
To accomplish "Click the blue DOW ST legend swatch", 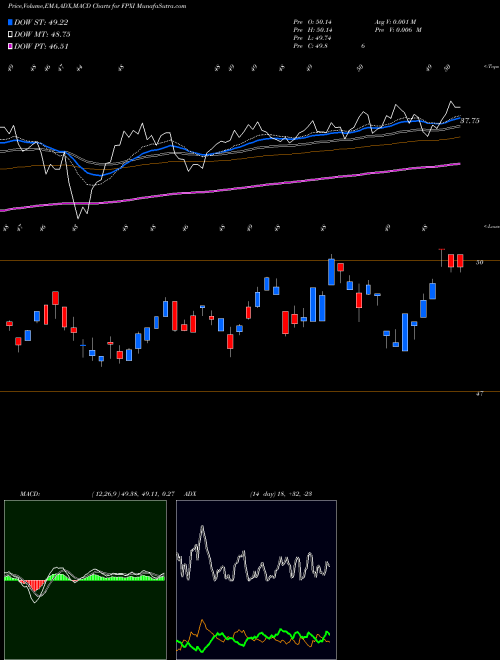I will 10,22.
